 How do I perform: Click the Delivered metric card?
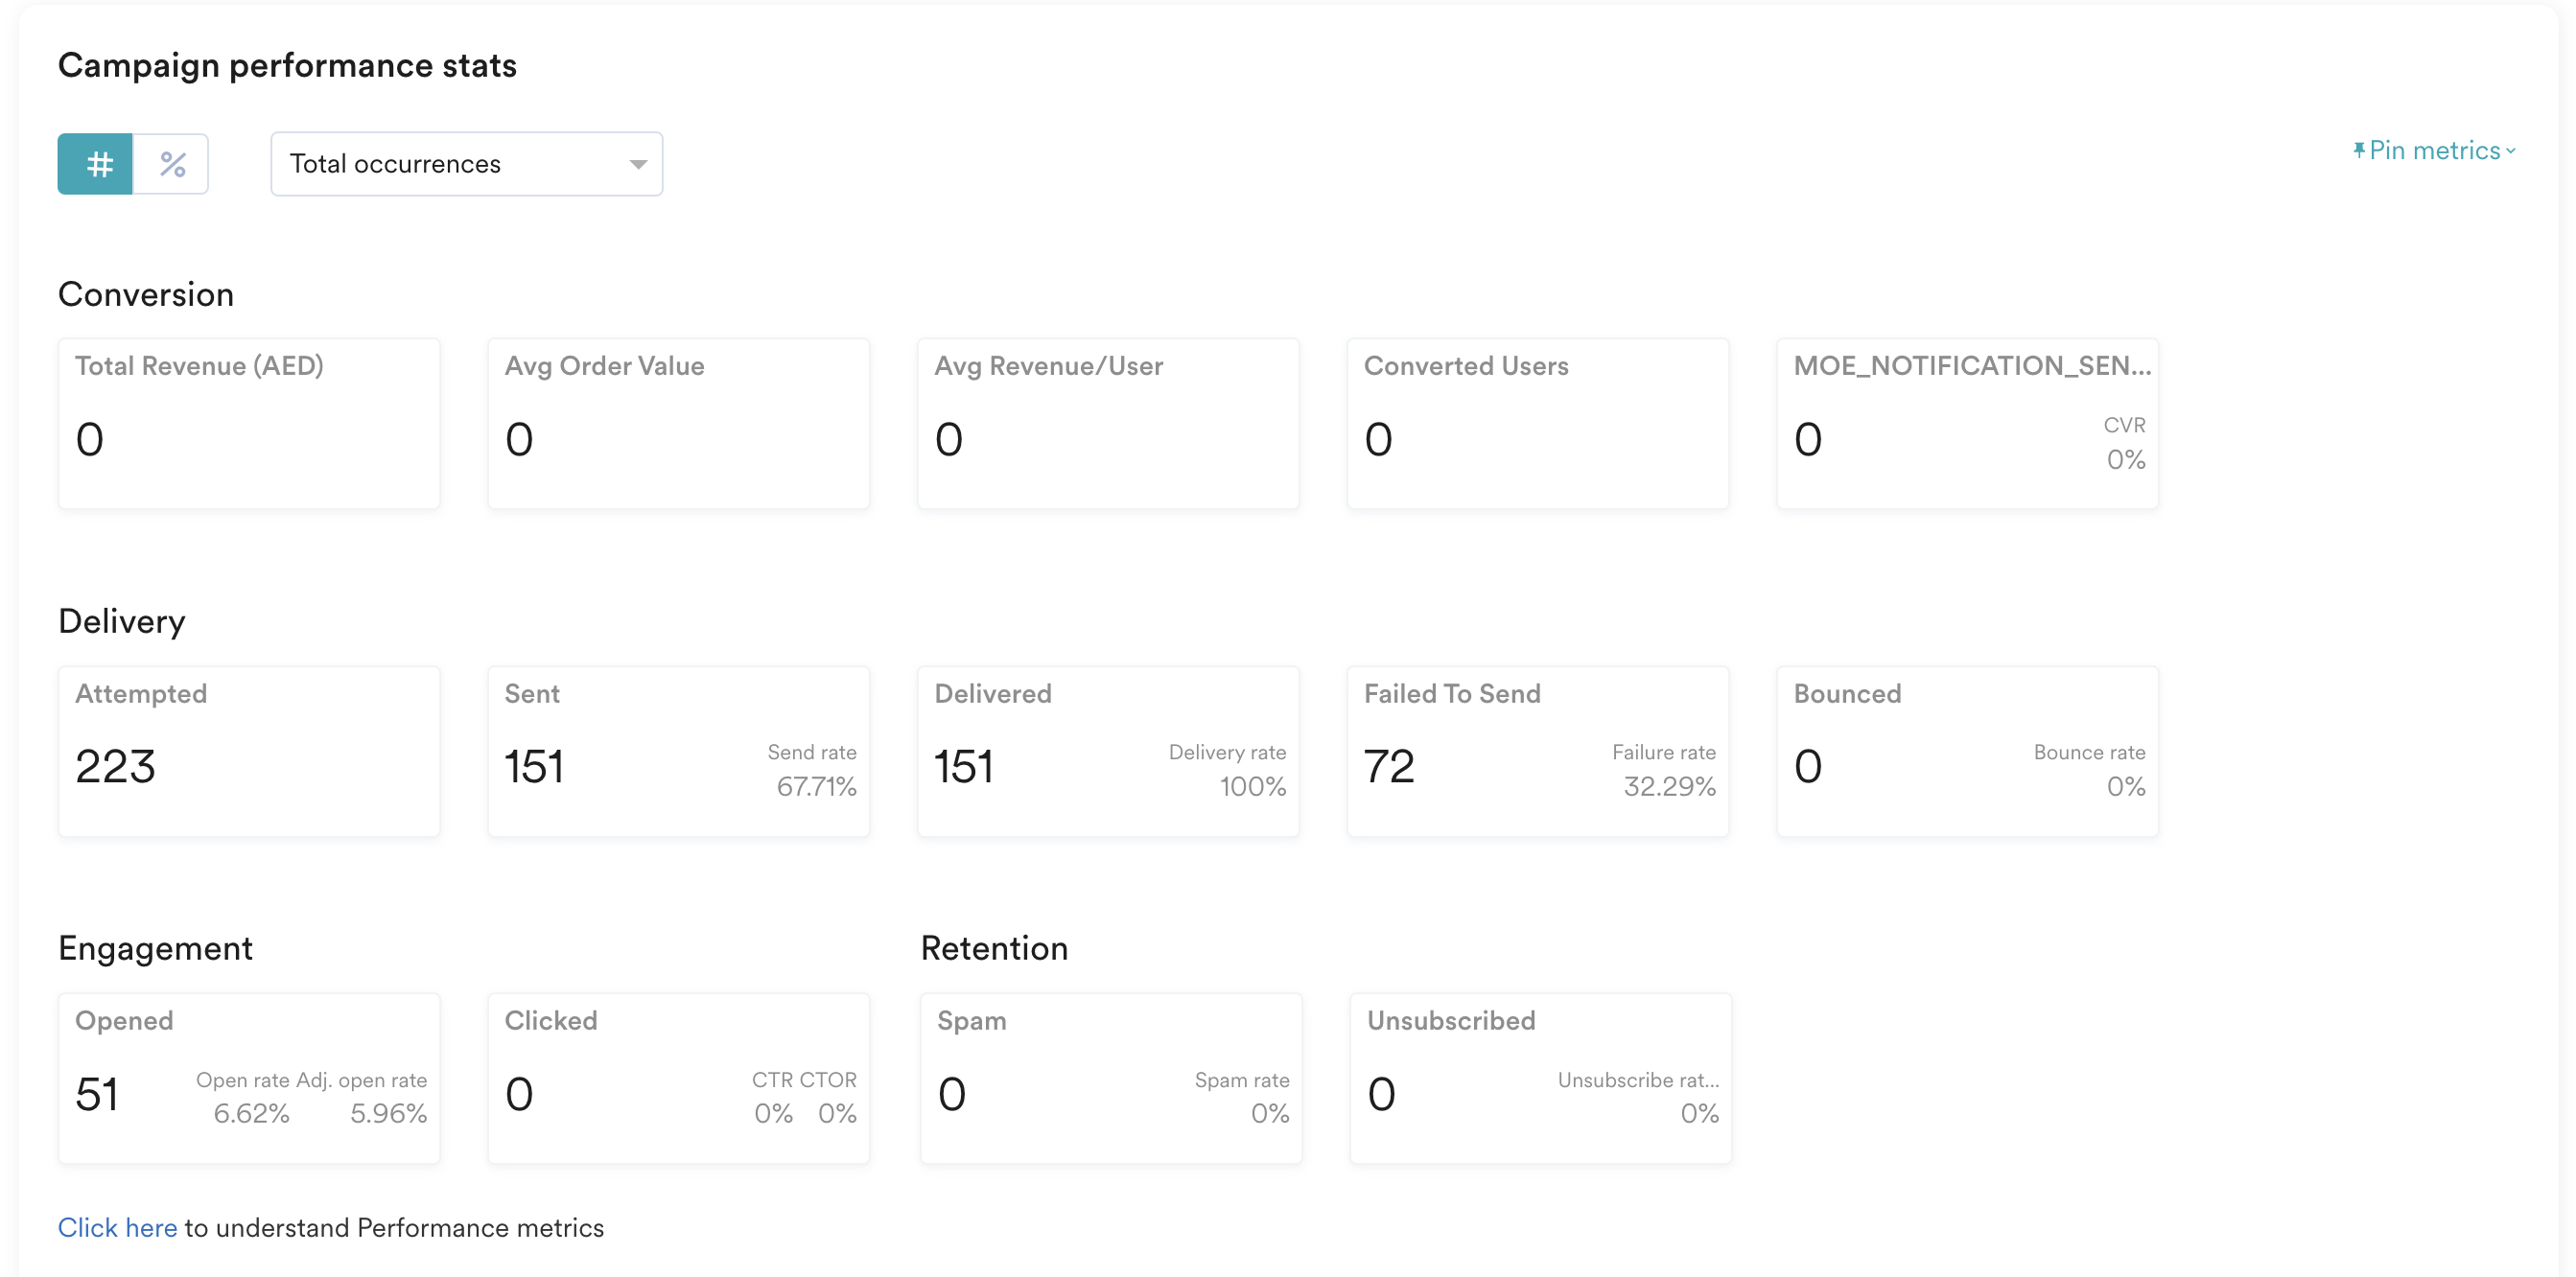(x=1108, y=751)
